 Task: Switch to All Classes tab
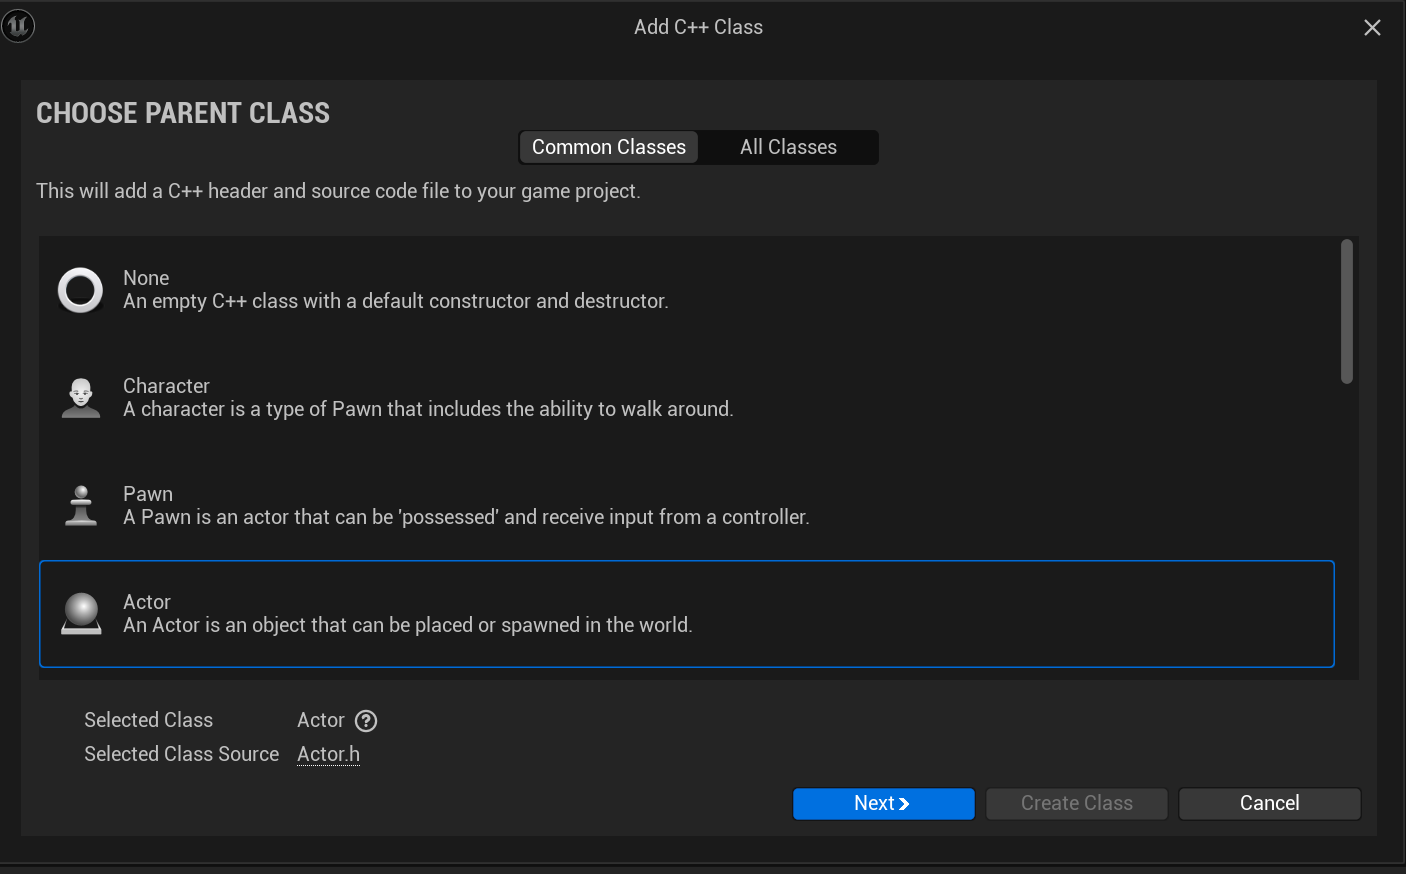click(x=788, y=147)
